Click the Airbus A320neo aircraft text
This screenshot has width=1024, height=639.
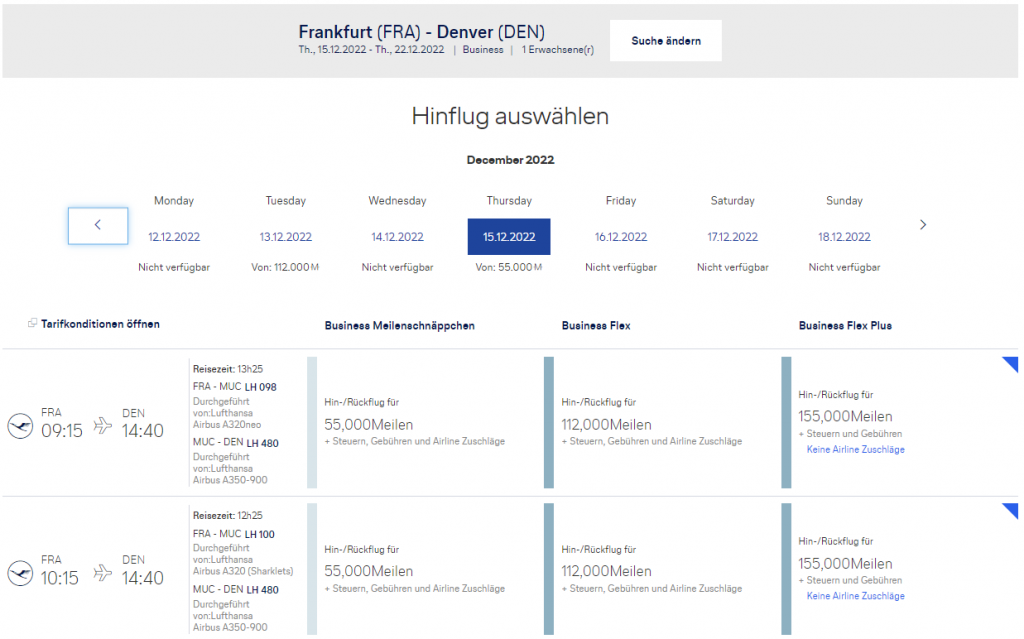227,425
